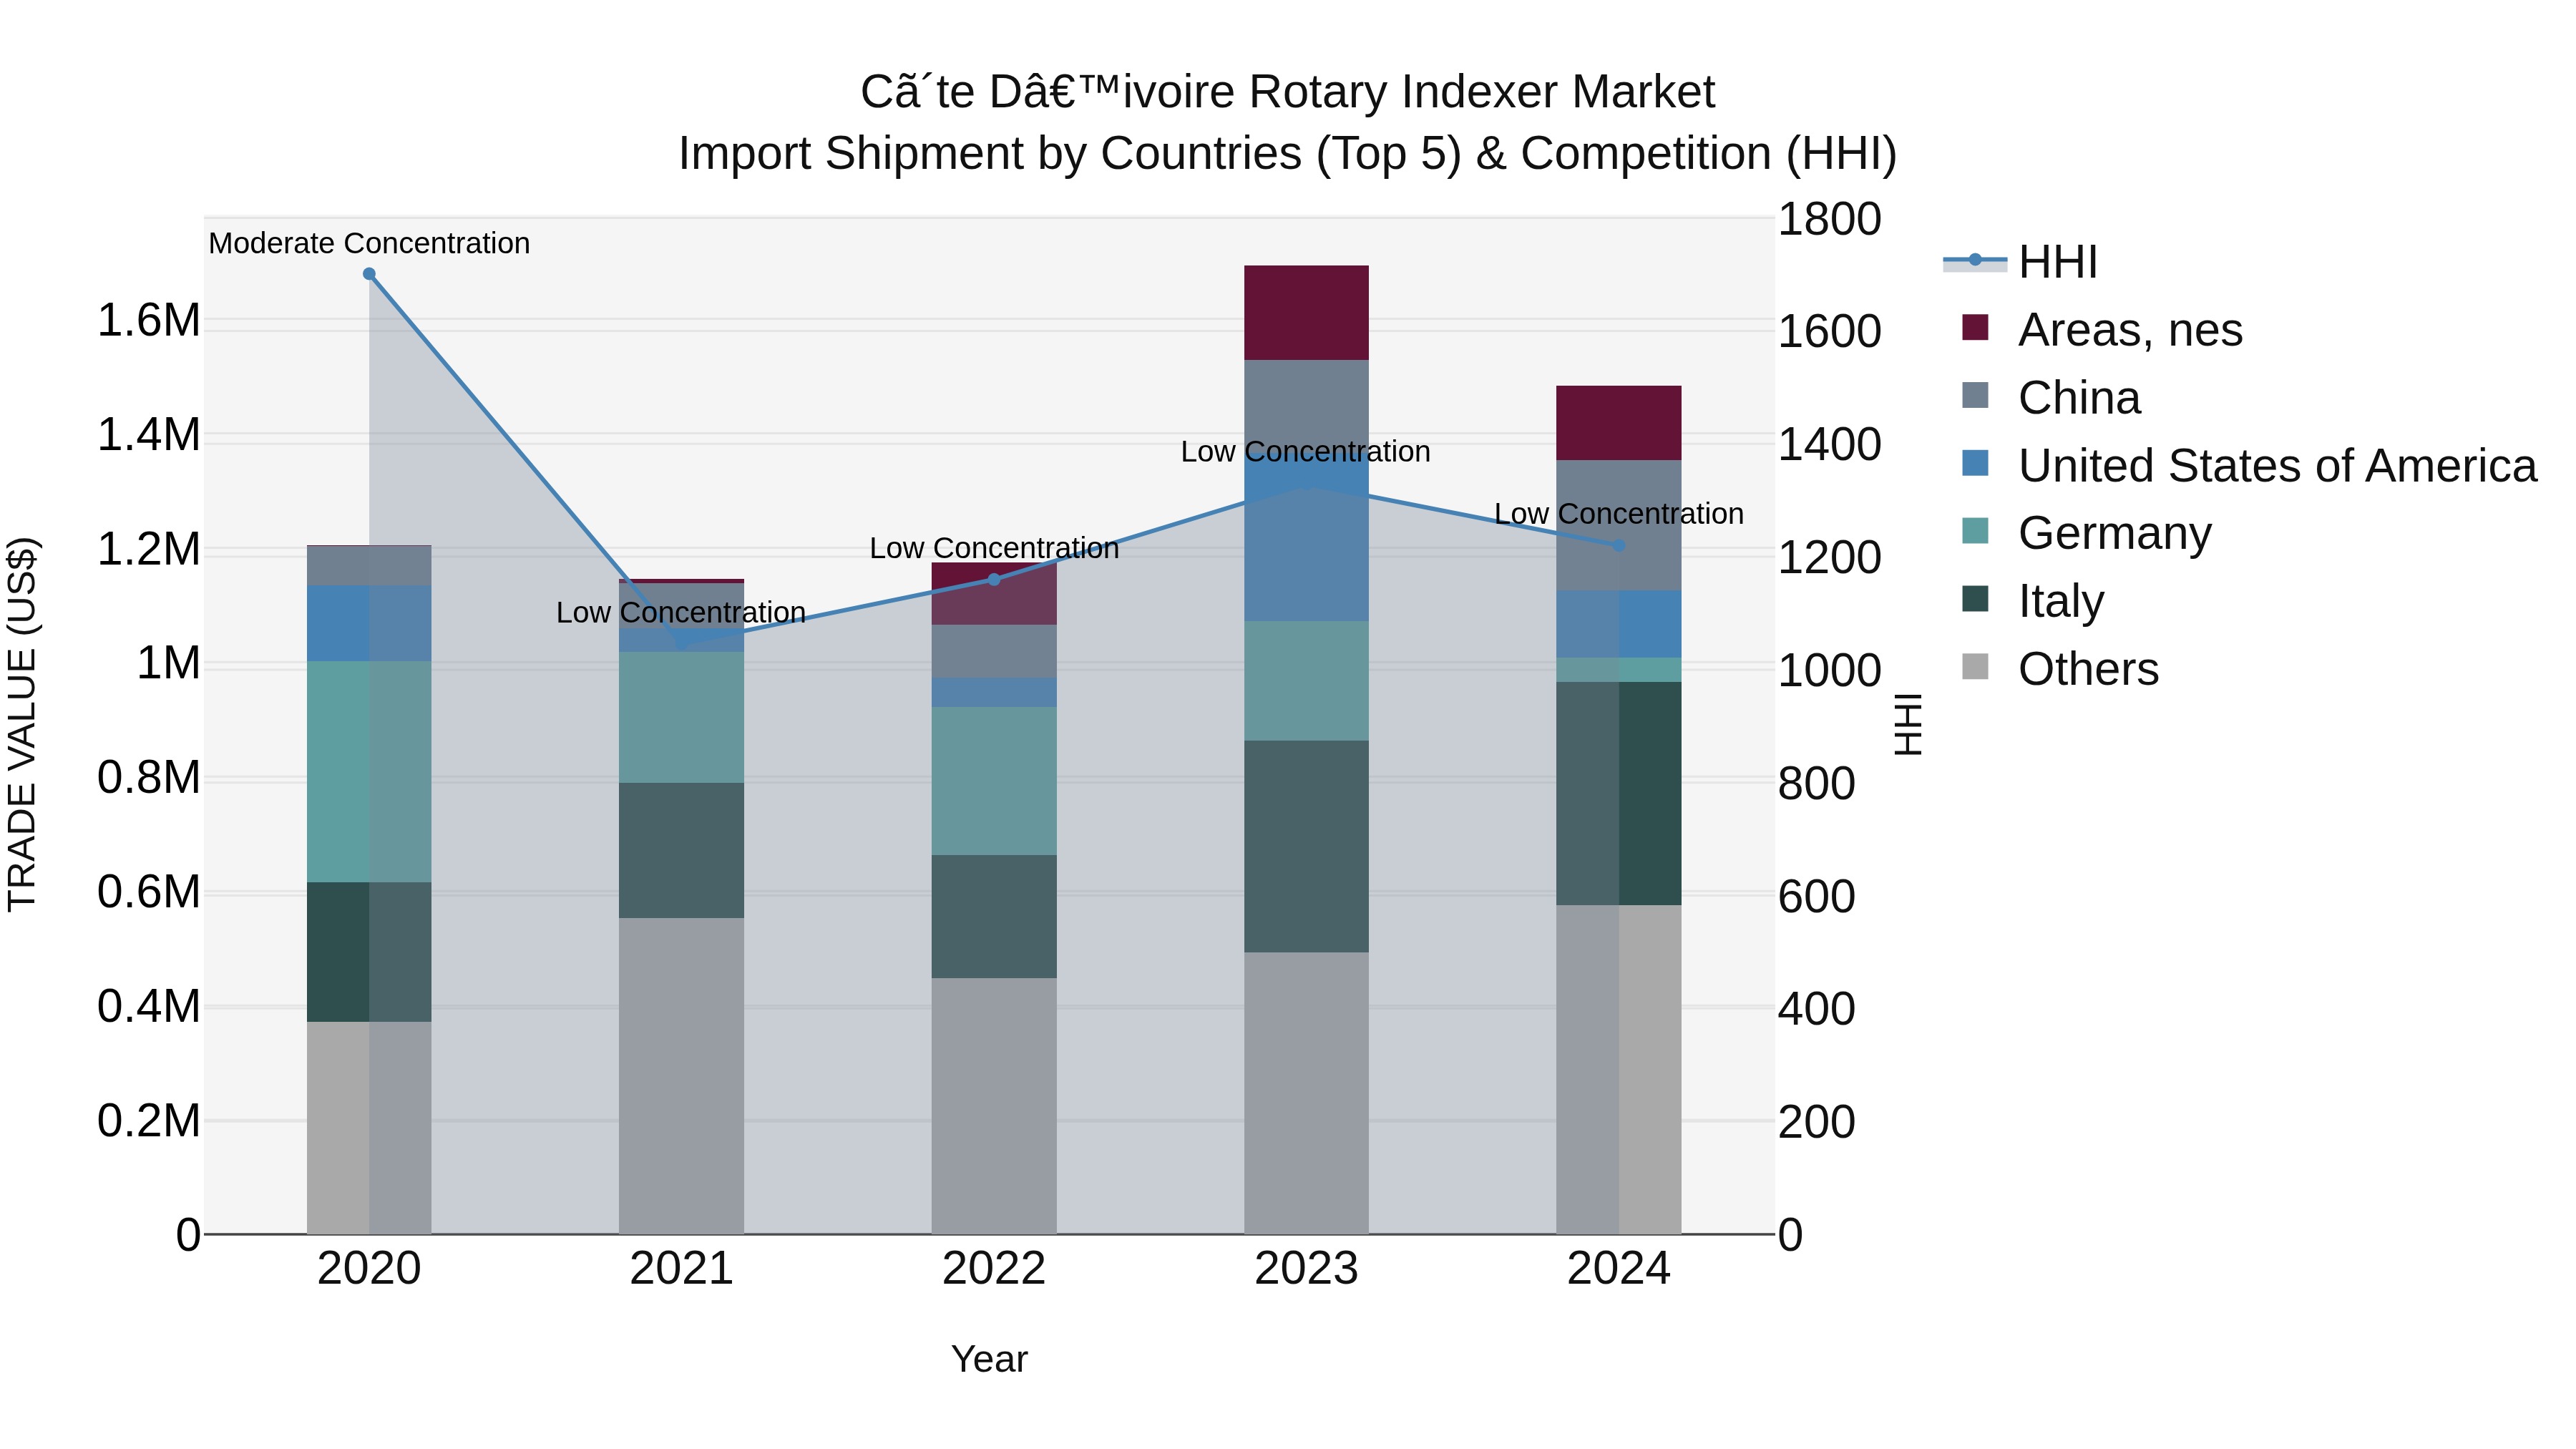Toggle Germany series in legend
The height and width of the screenshot is (1449, 2576).
tap(2087, 533)
